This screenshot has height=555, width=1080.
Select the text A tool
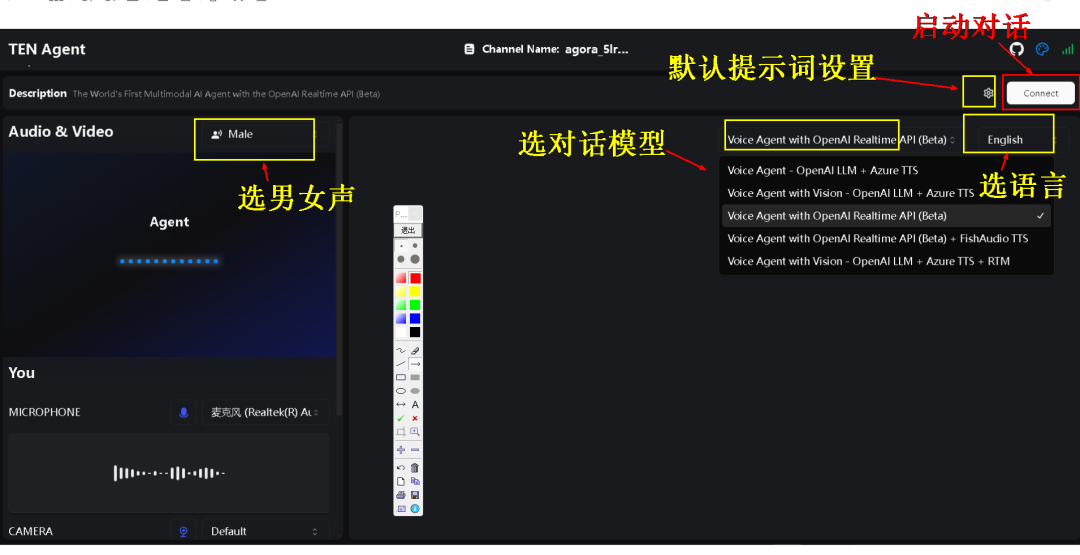[x=415, y=404]
